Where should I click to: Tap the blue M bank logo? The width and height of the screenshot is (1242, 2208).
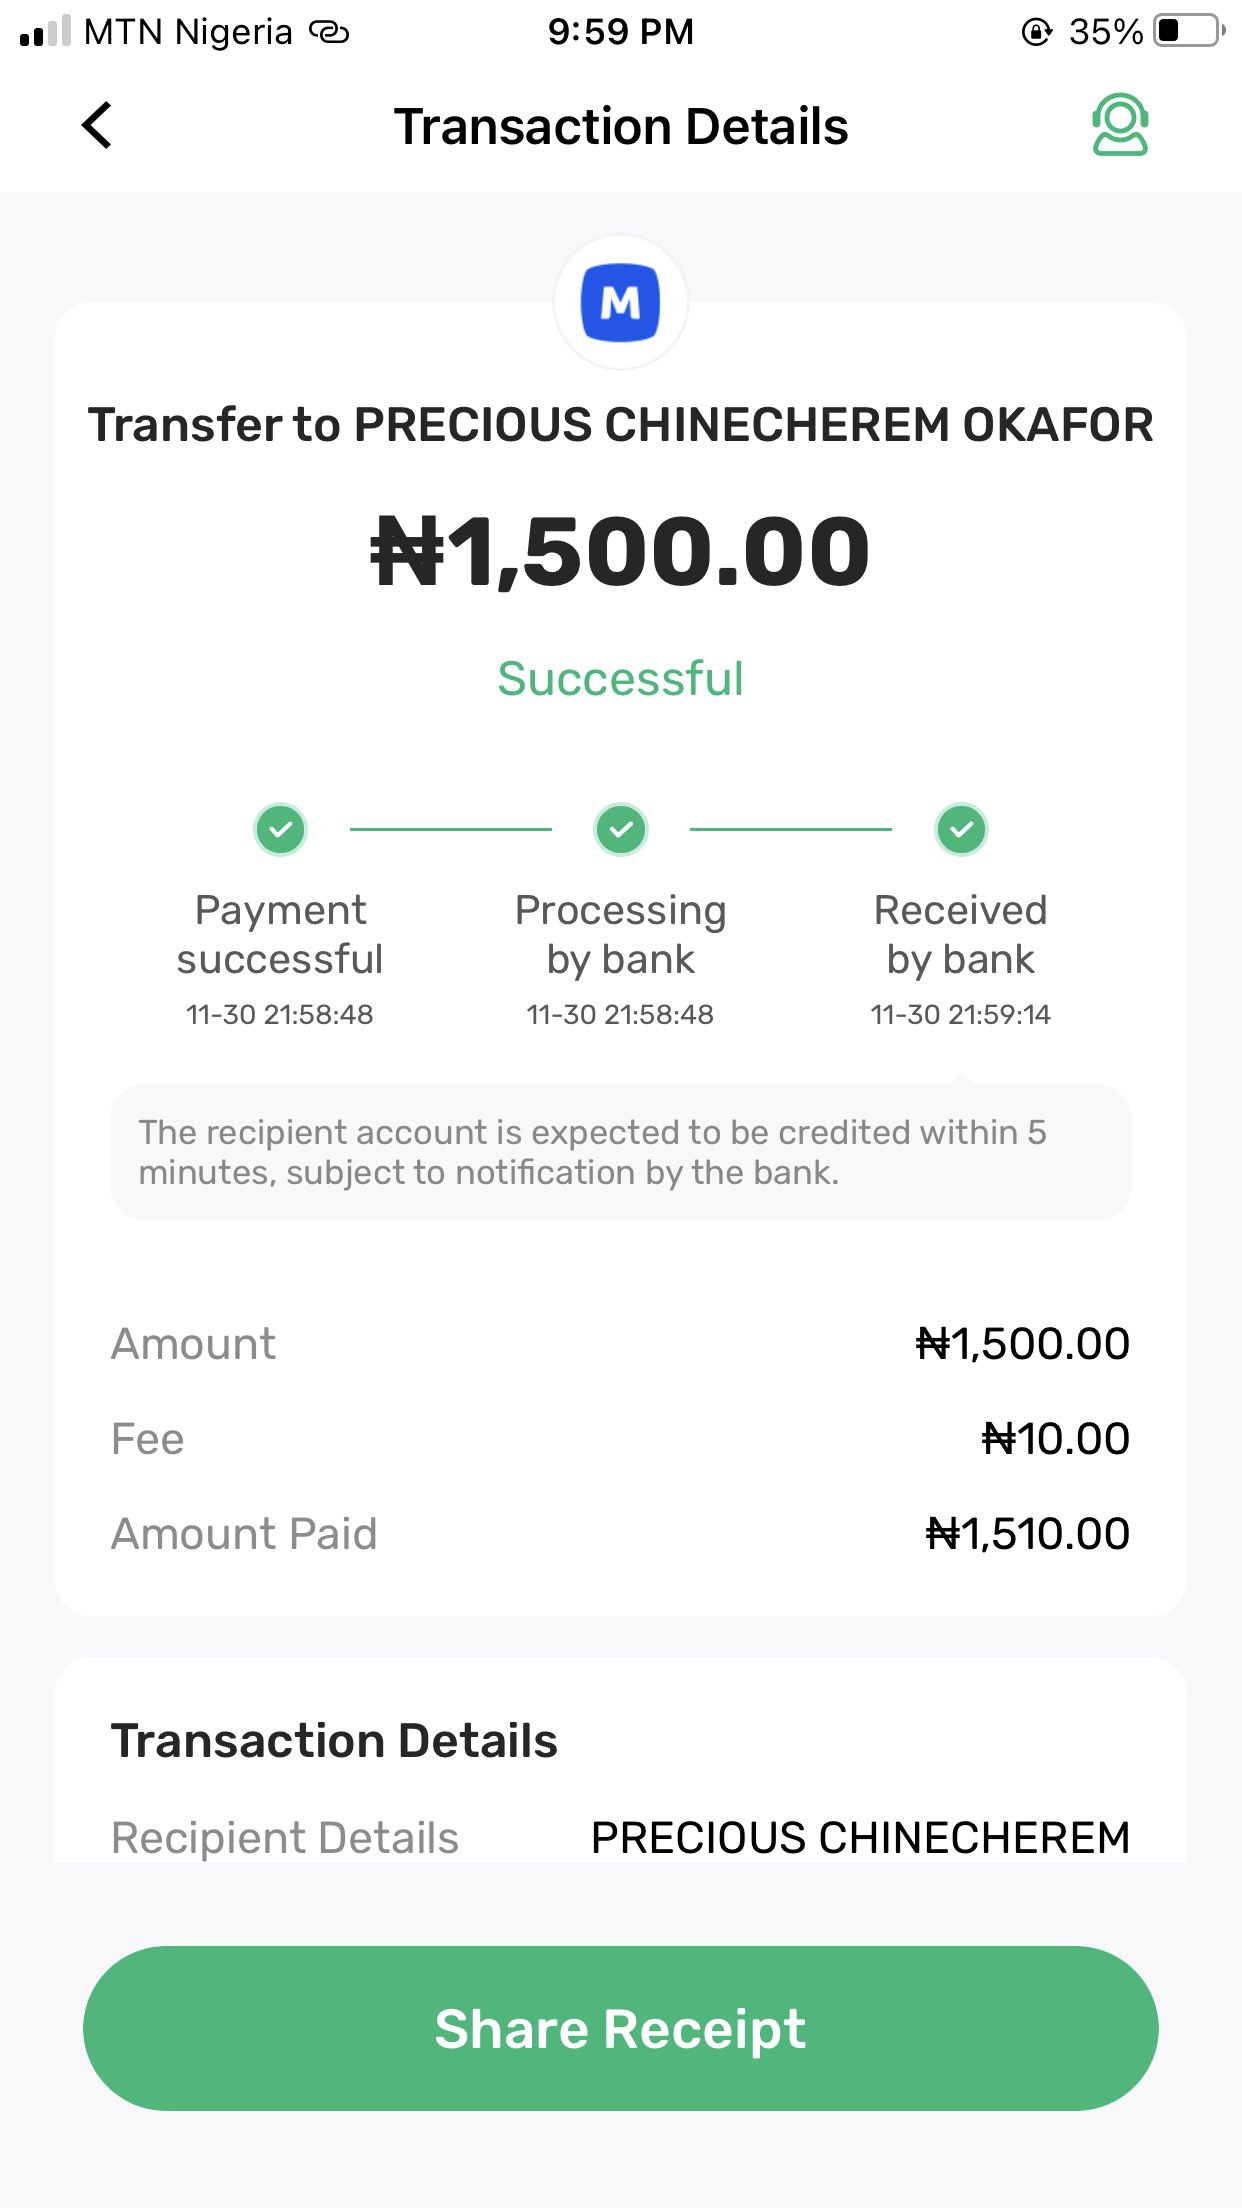621,302
